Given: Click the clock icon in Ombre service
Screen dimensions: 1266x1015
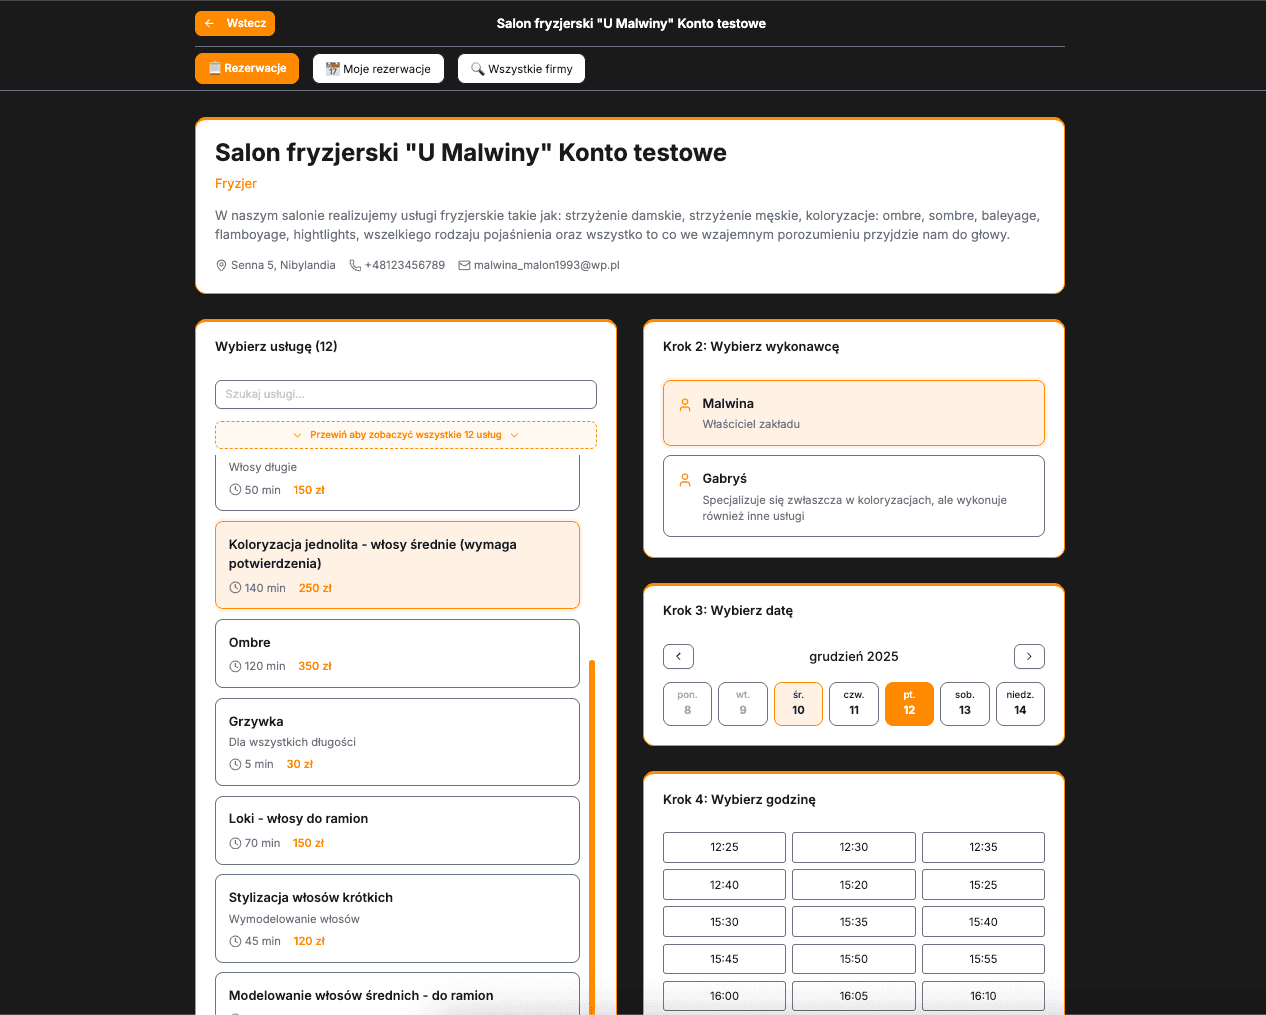Looking at the screenshot, I should (235, 666).
